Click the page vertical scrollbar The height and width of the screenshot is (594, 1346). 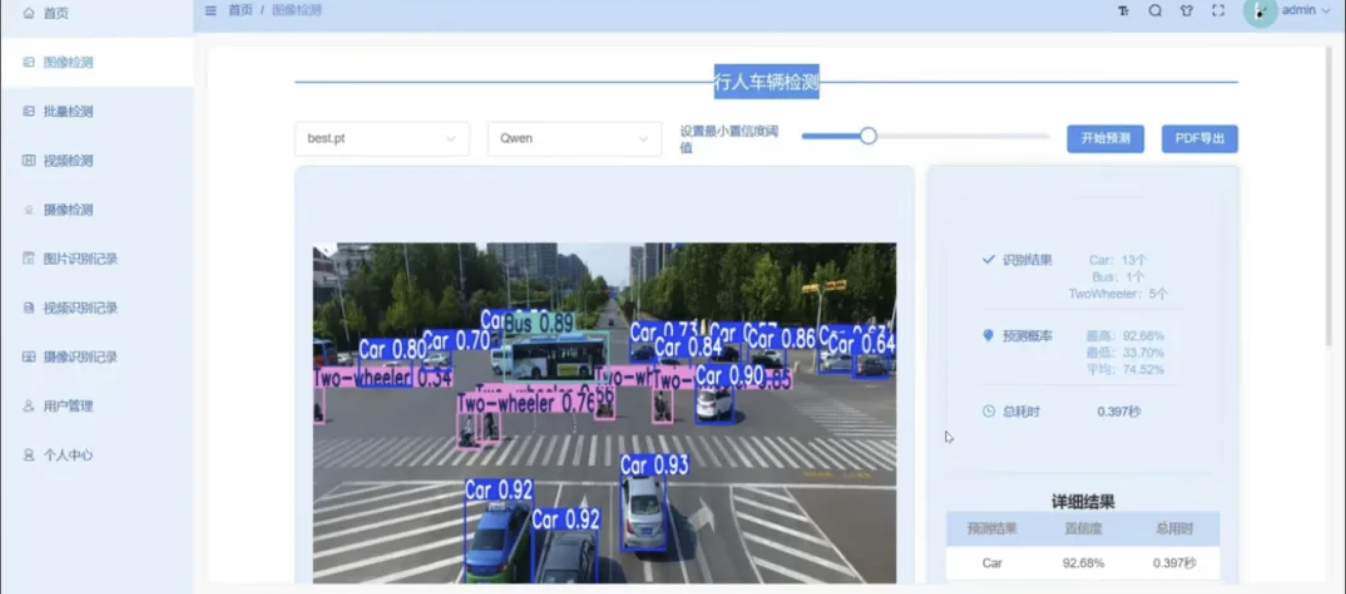pos(1328,197)
